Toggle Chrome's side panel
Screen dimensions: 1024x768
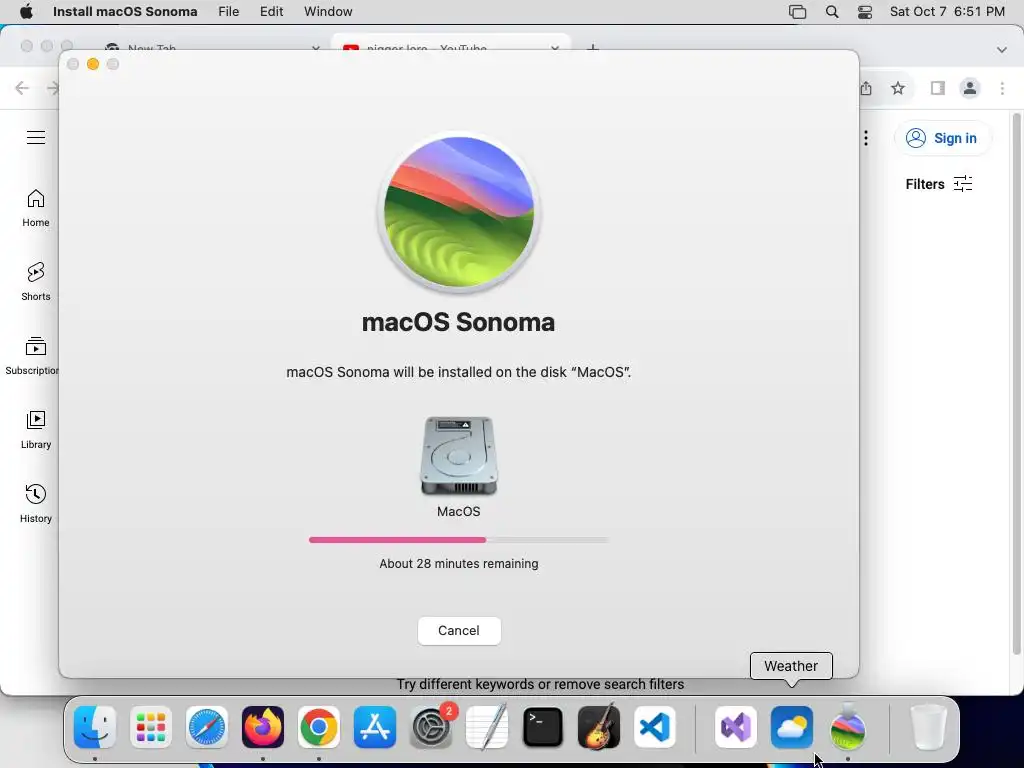[x=938, y=88]
